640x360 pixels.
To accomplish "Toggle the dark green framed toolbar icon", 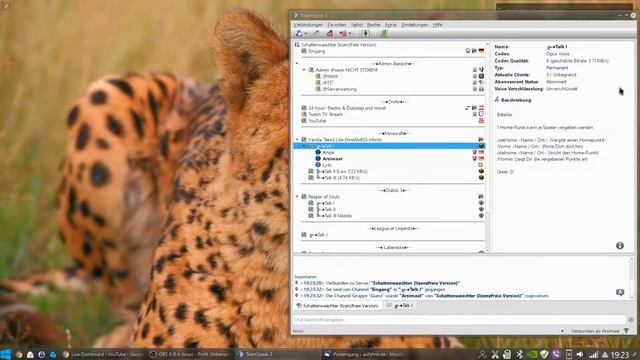I will click(x=365, y=34).
